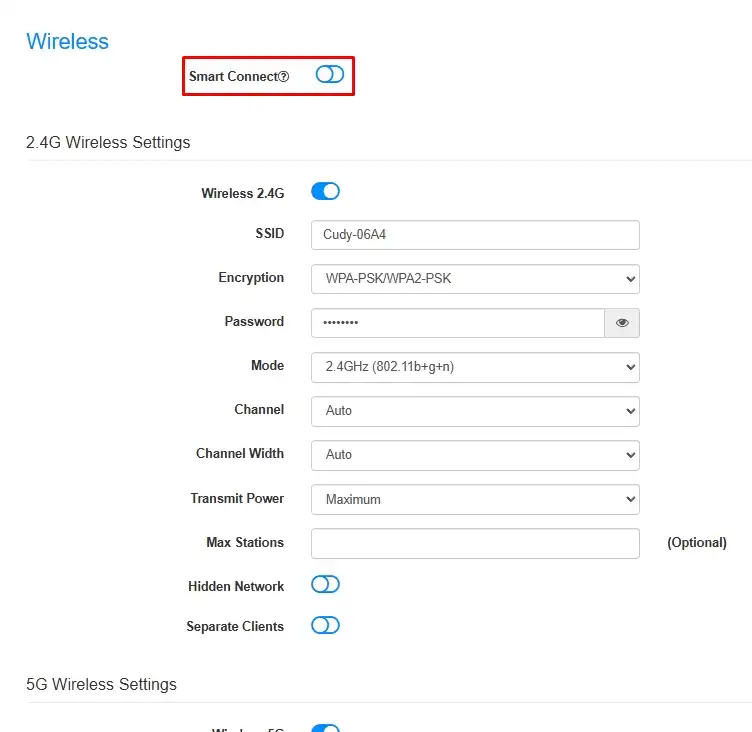The width and height of the screenshot is (752, 732).
Task: Click the Max Stations label
Action: pos(245,543)
